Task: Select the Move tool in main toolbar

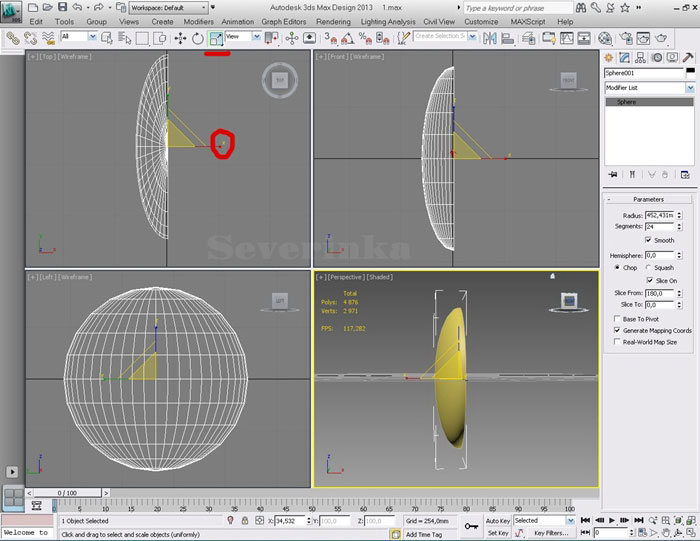Action: coord(180,38)
